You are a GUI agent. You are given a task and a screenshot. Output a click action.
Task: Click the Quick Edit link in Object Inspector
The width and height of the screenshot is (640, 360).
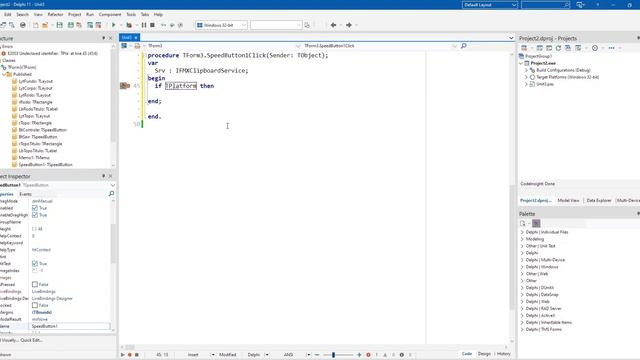coord(31,340)
